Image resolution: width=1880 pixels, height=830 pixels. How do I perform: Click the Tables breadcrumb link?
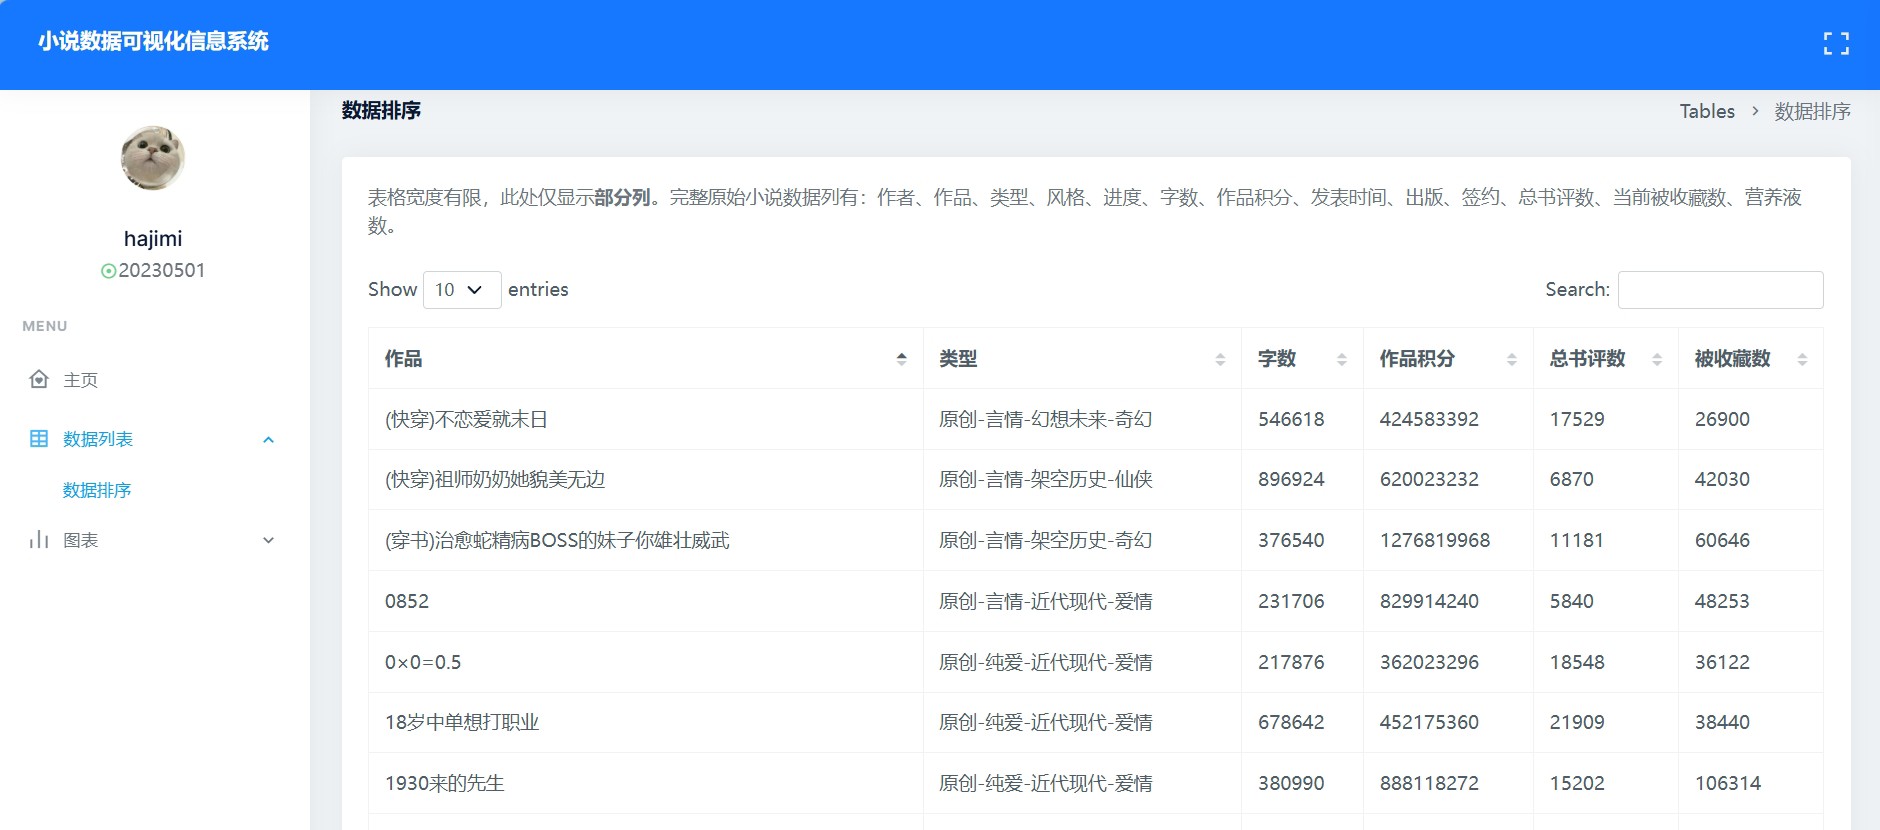click(1706, 111)
